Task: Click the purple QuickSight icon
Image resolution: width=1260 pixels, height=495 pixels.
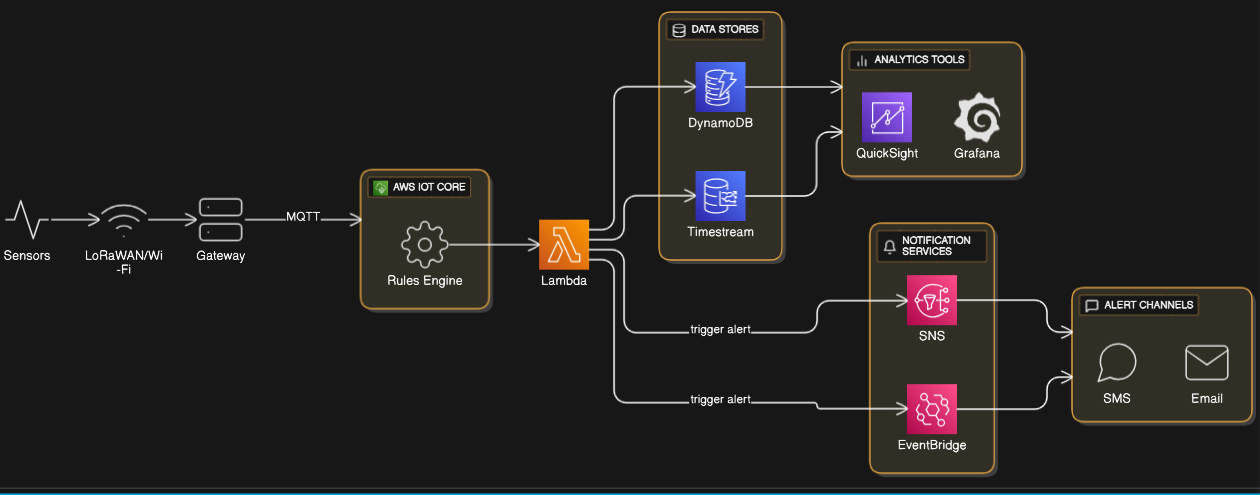Action: [887, 117]
